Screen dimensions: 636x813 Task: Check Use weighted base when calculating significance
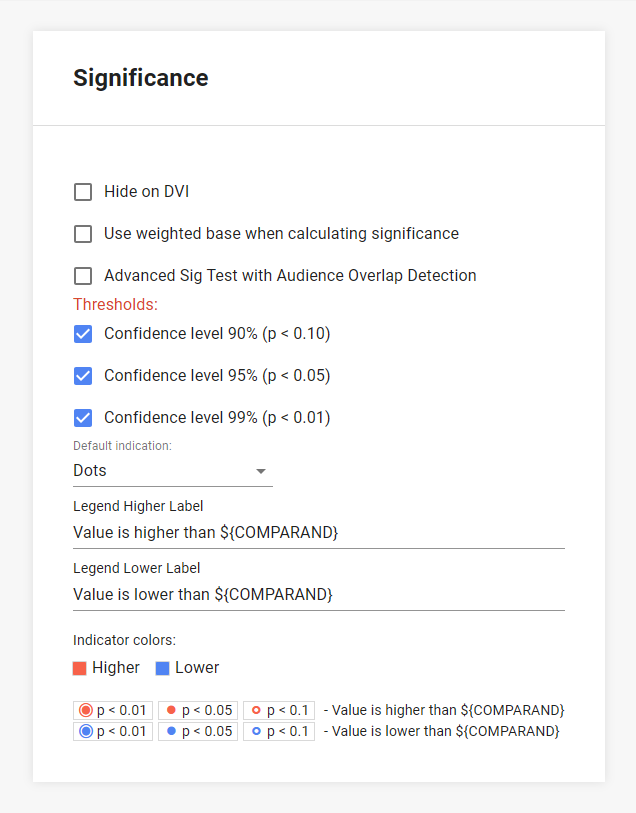[83, 234]
